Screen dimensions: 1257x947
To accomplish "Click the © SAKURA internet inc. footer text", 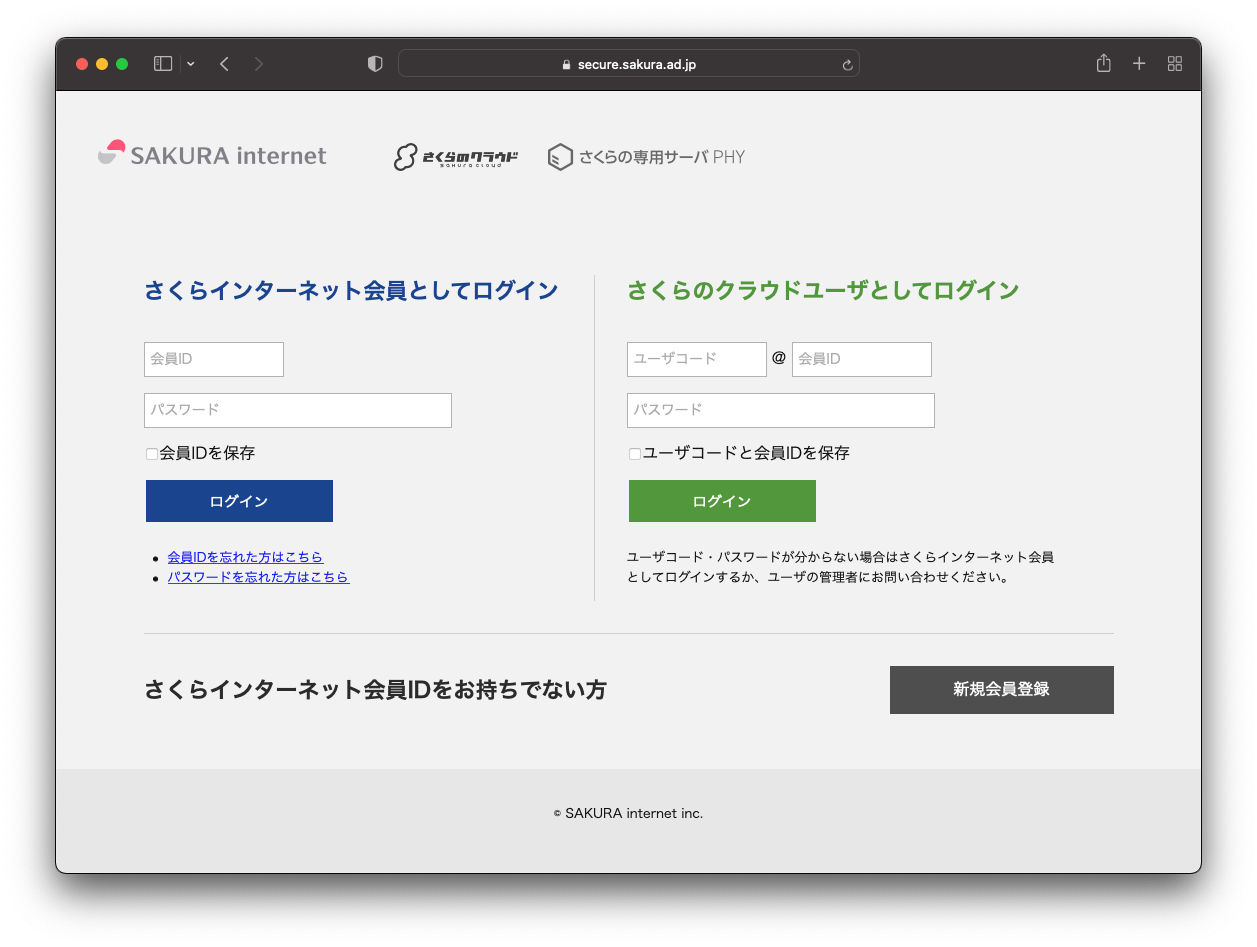I will click(x=628, y=814).
